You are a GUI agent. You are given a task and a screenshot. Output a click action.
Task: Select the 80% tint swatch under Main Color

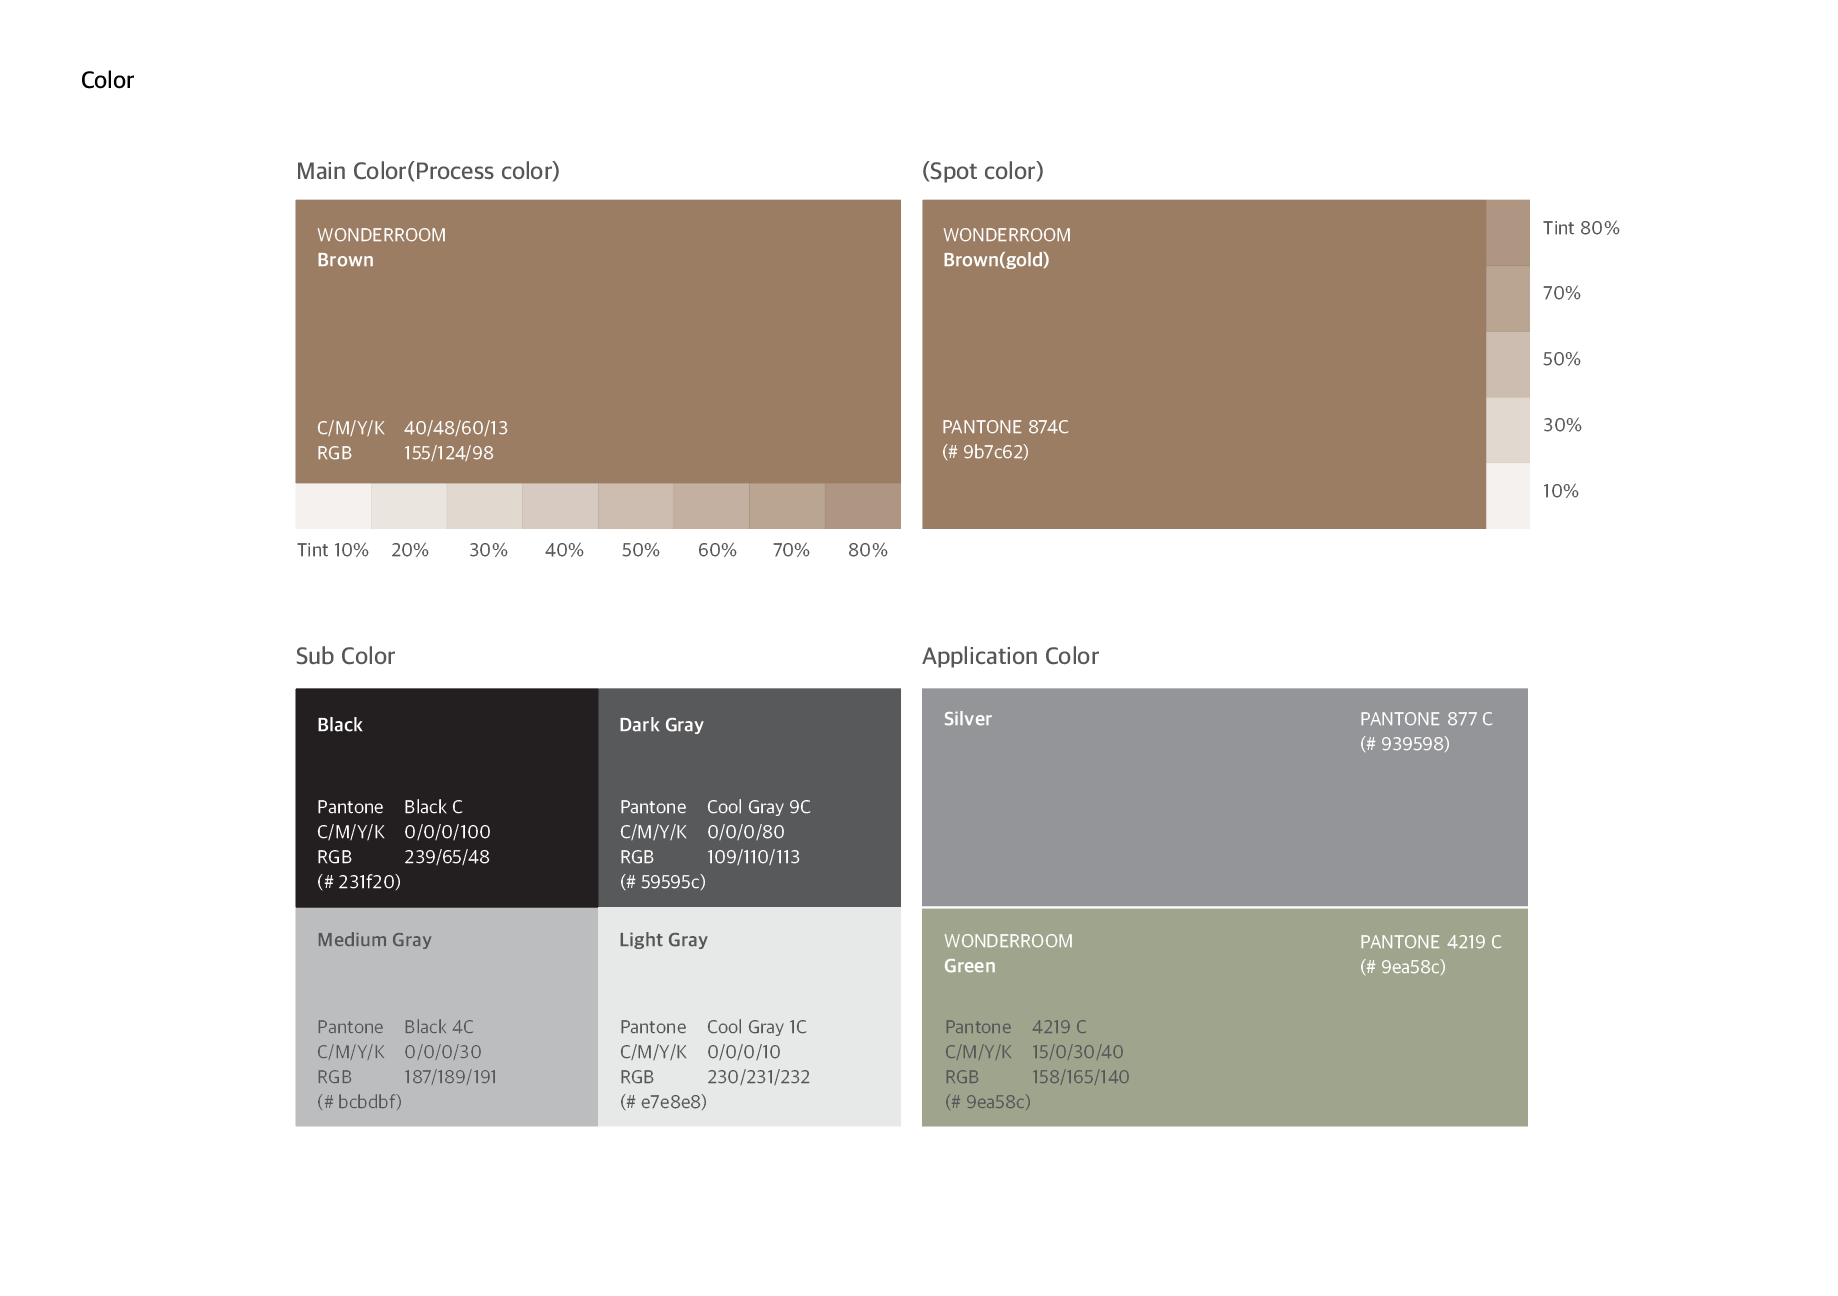[x=863, y=506]
